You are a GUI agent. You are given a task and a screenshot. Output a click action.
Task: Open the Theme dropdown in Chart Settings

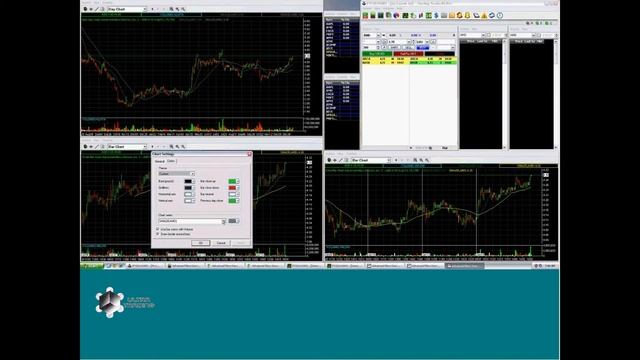pyautogui.click(x=176, y=174)
